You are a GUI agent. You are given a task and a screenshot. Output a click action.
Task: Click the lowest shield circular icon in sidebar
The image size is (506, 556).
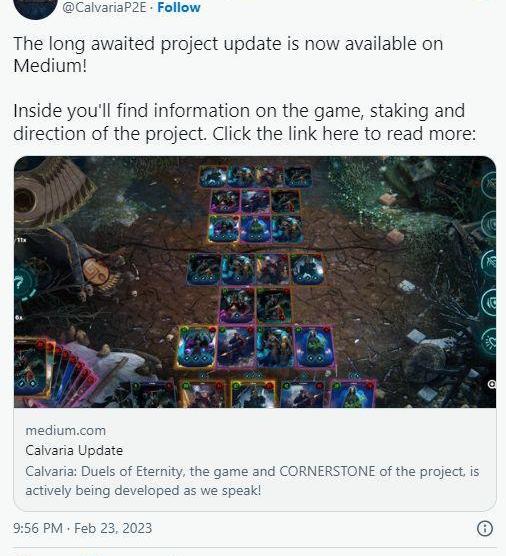(x=490, y=302)
